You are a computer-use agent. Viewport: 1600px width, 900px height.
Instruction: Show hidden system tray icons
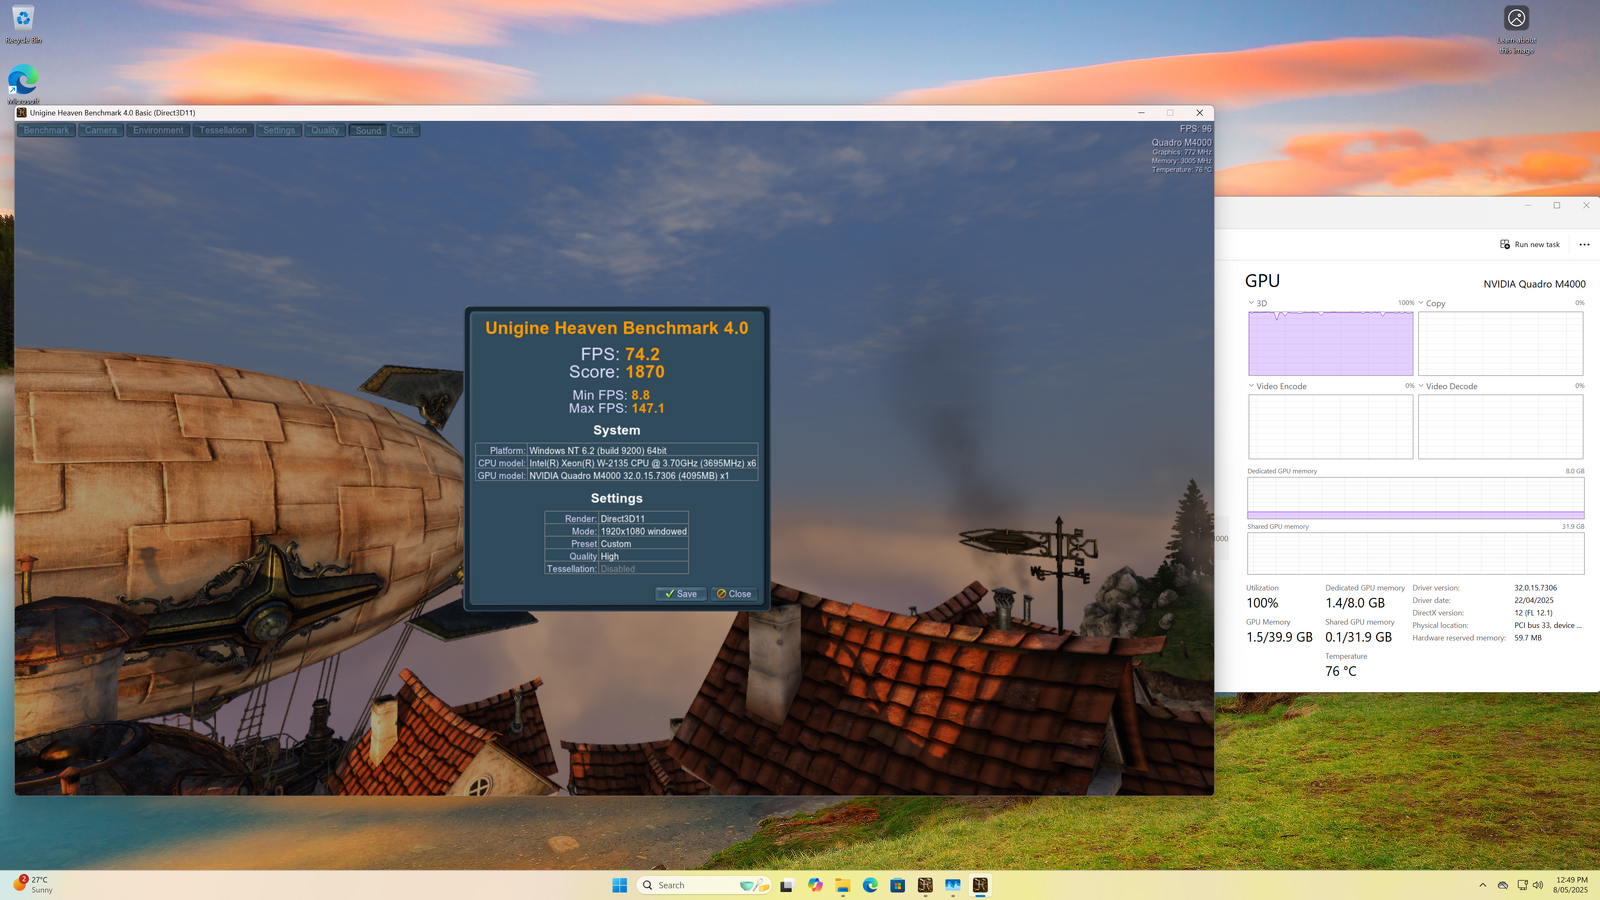click(x=1482, y=885)
